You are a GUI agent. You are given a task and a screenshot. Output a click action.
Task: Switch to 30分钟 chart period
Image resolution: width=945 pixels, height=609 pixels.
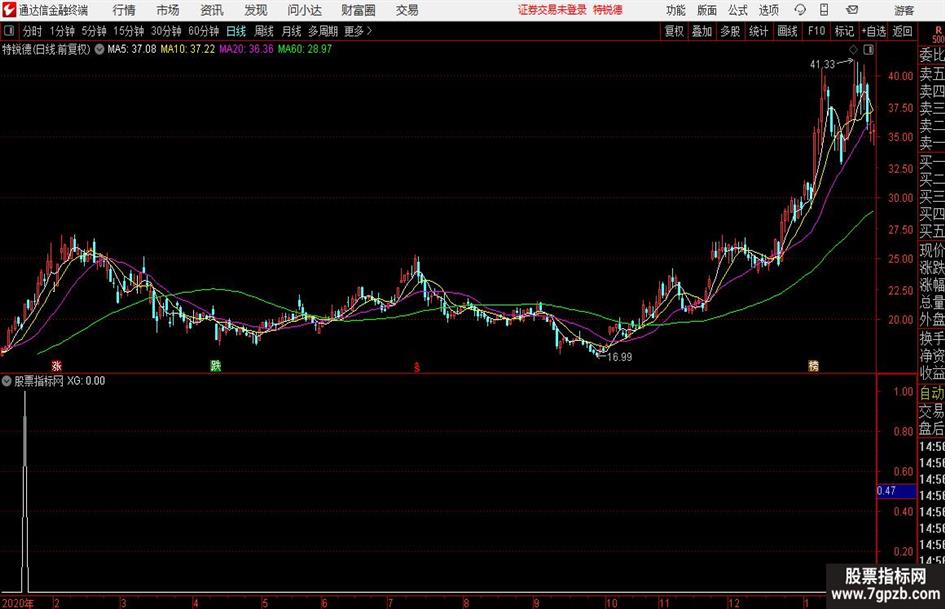click(166, 31)
